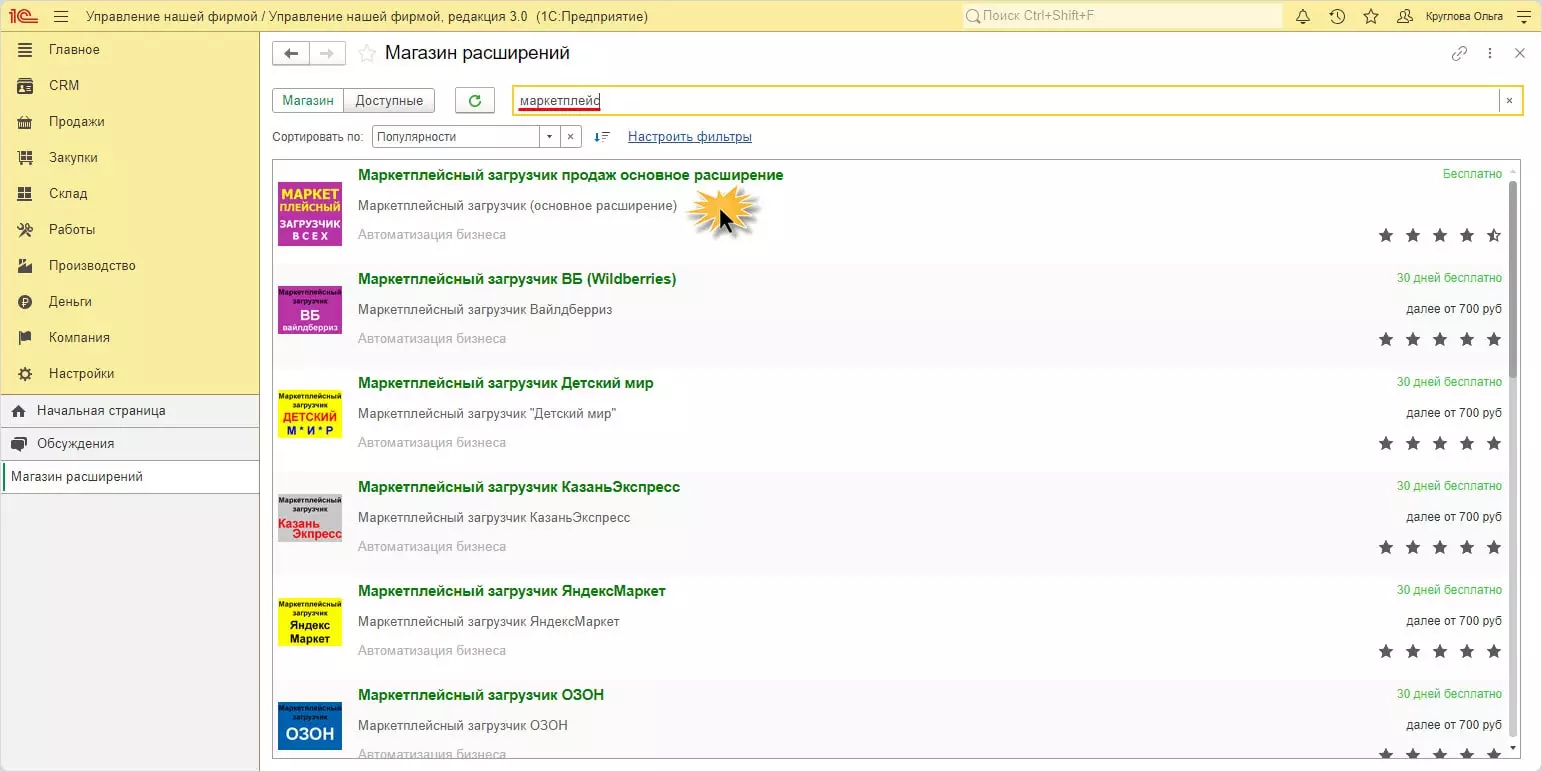Click the Популярности sort field
1542x772 pixels.
pyautogui.click(x=456, y=137)
